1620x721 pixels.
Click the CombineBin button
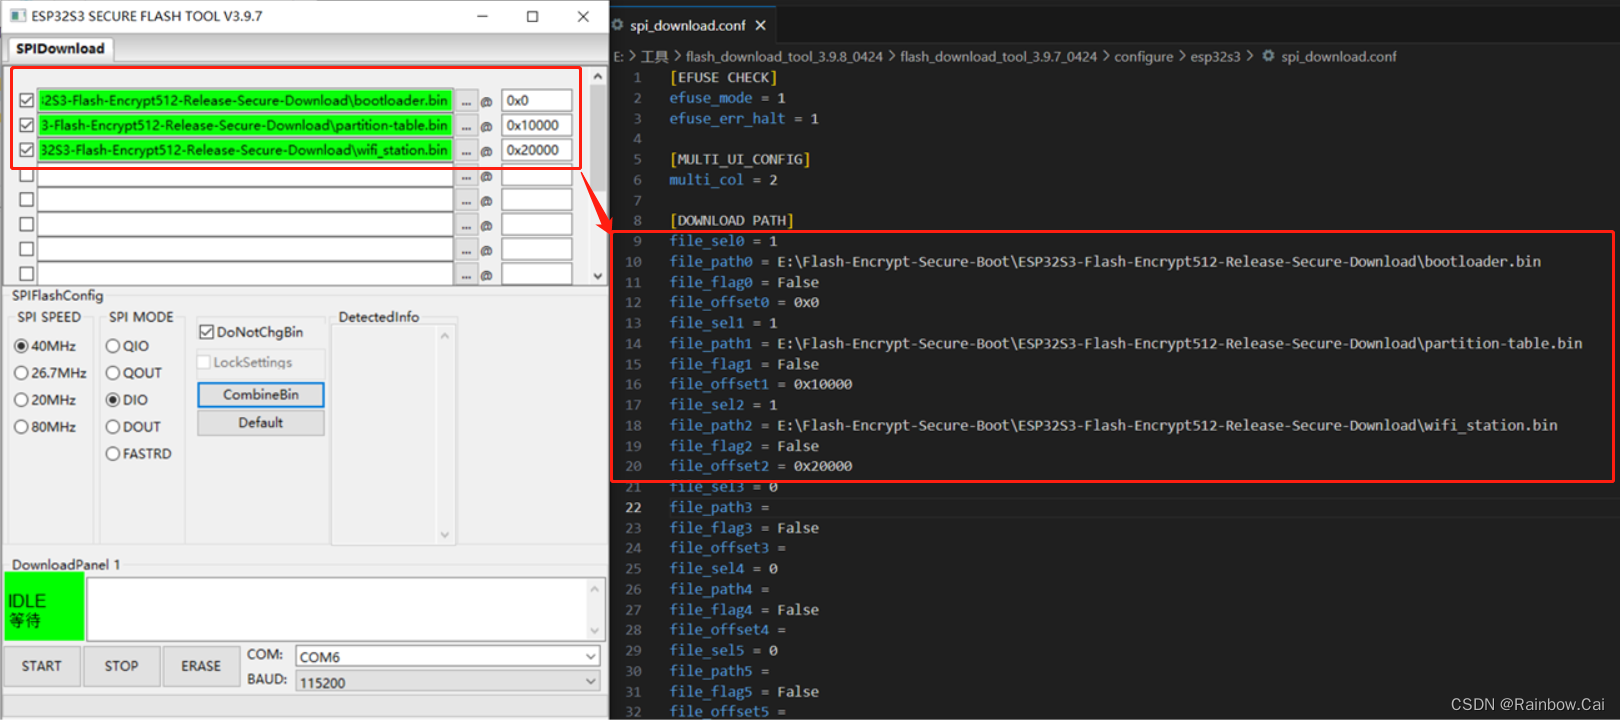click(261, 395)
